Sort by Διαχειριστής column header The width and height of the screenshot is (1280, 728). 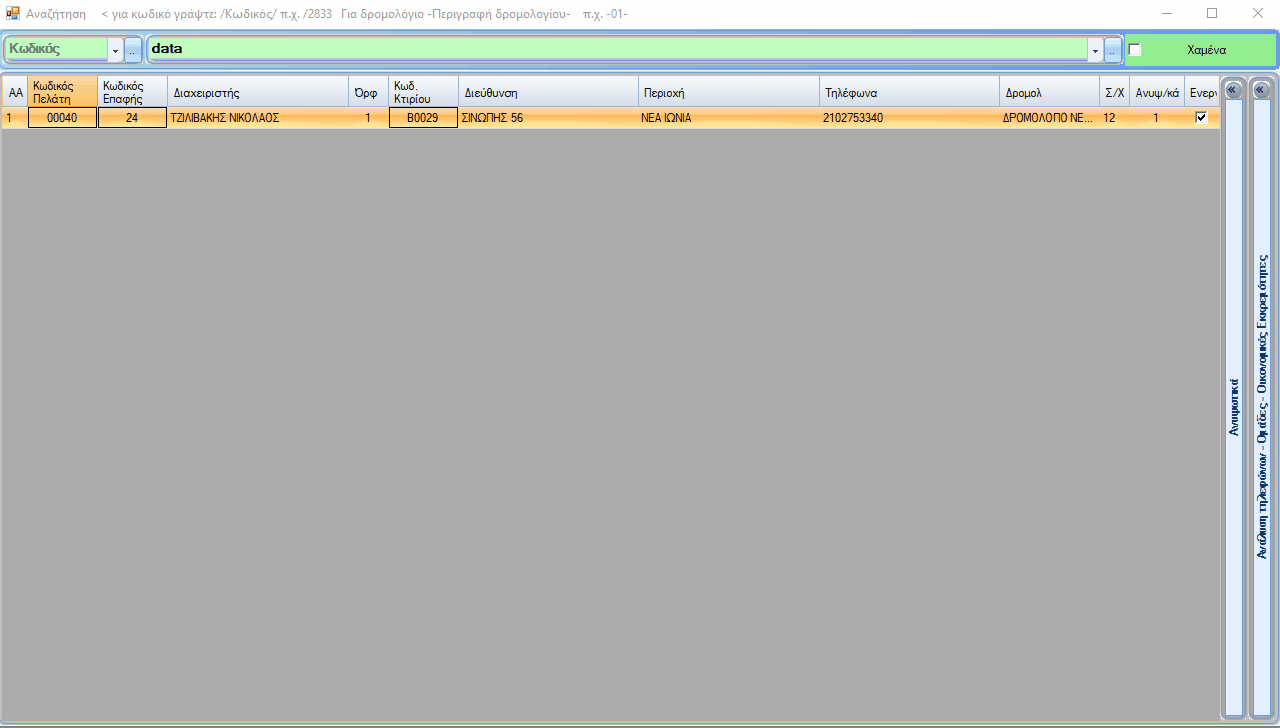258,92
